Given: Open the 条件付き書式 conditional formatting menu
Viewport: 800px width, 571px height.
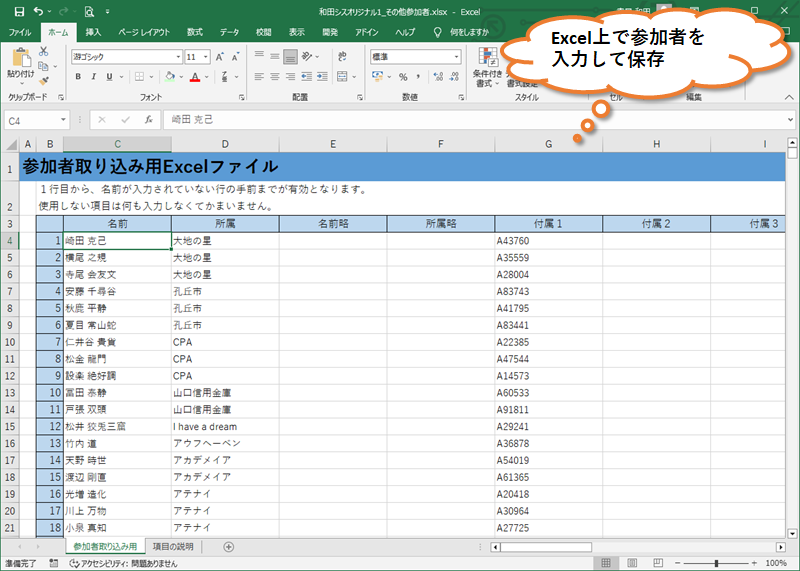Looking at the screenshot, I should pos(488,67).
